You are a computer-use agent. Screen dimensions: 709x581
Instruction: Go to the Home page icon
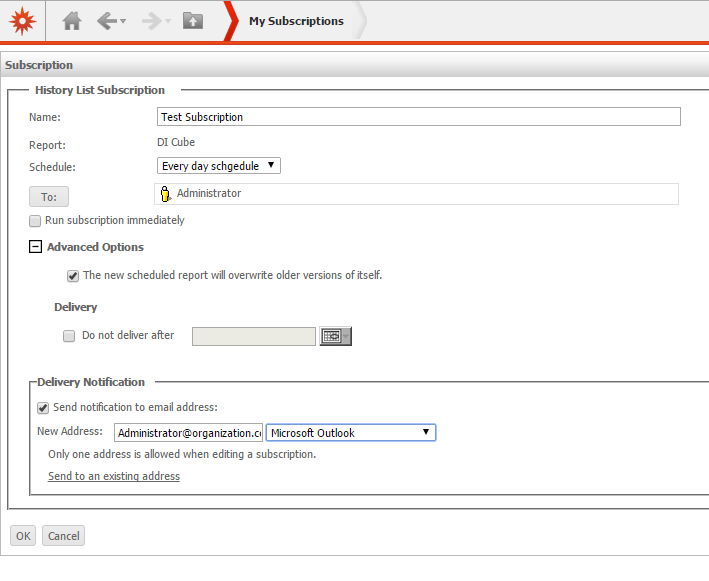pyautogui.click(x=71, y=21)
